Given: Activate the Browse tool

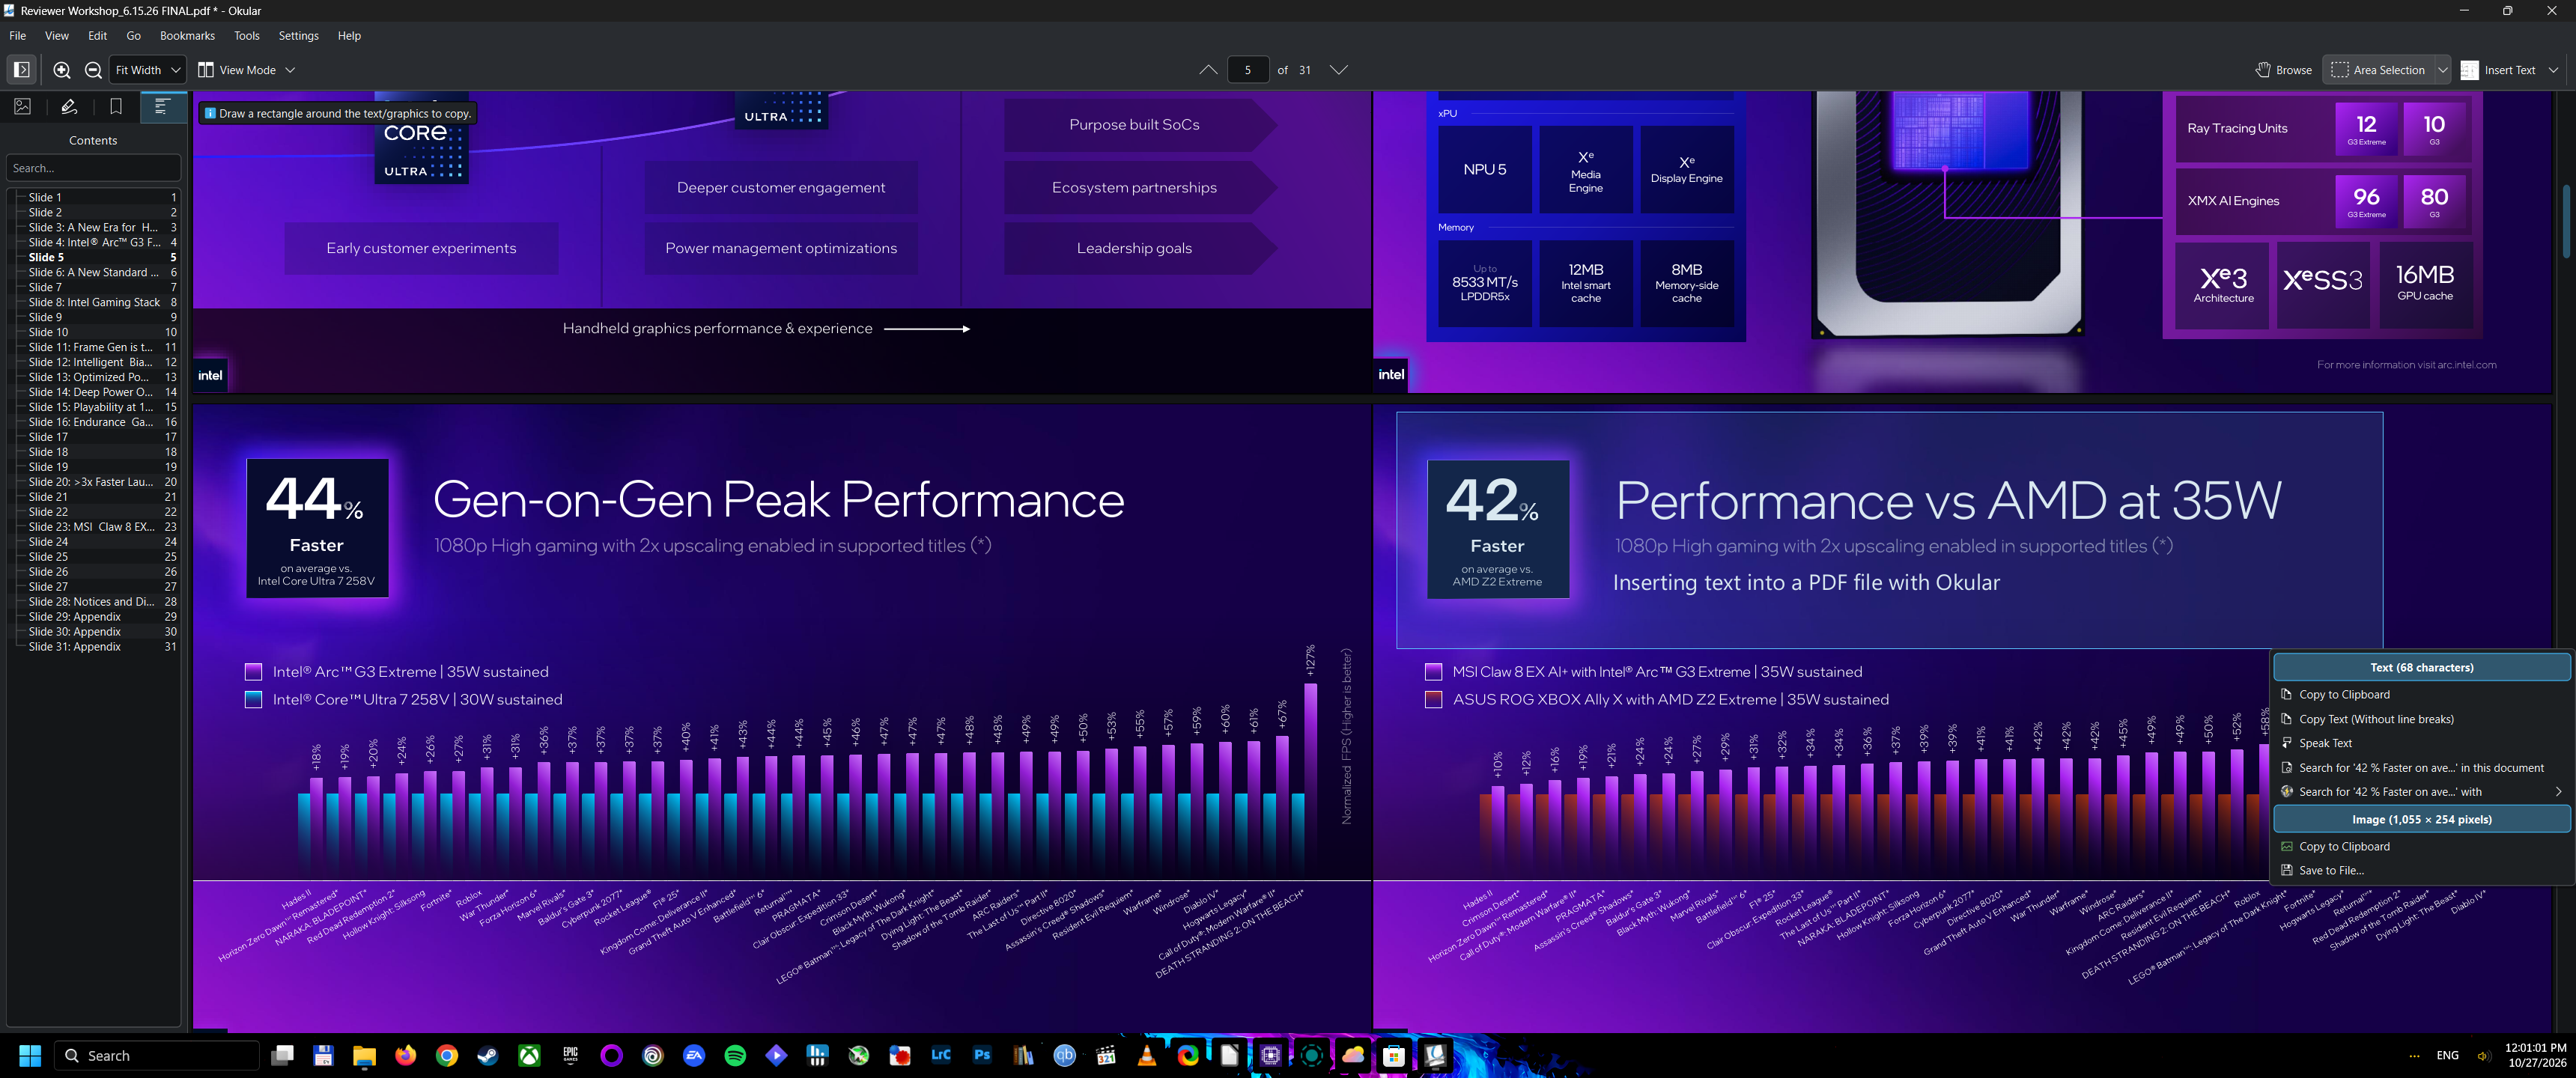Looking at the screenshot, I should tap(2284, 70).
